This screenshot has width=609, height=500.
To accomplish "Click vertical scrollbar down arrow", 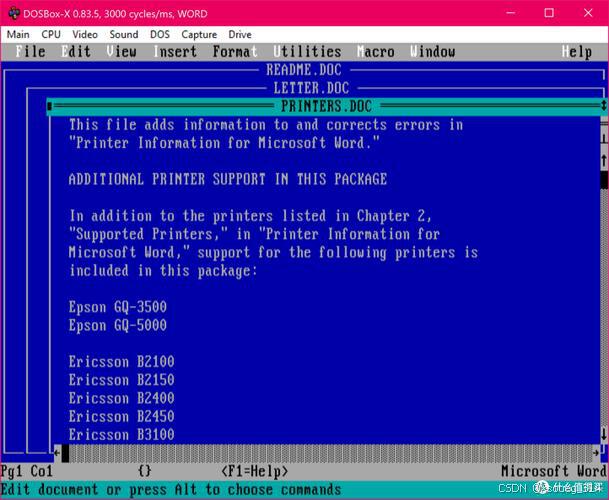I will click(604, 434).
